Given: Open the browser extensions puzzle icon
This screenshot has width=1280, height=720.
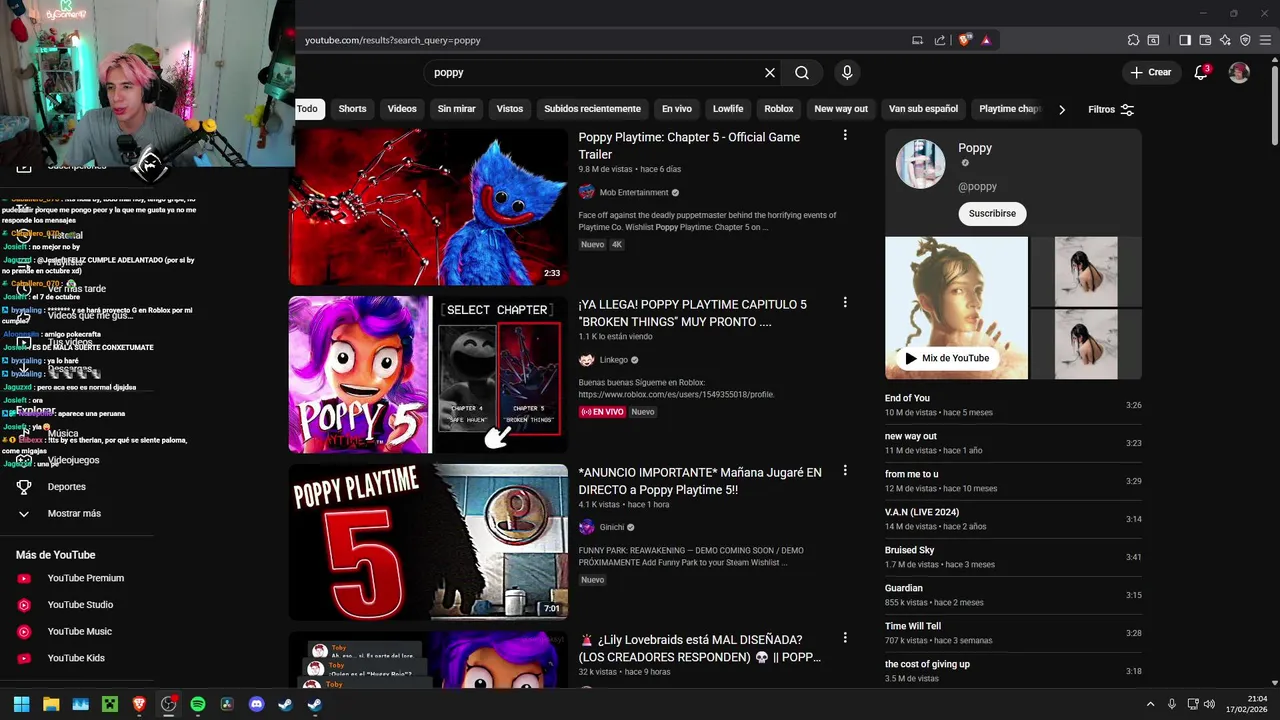Looking at the screenshot, I should coord(1133,40).
